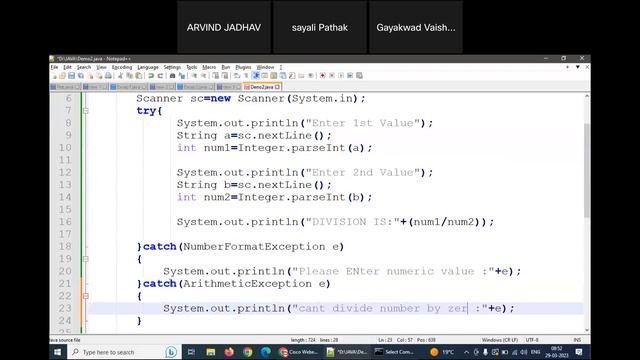Click the scrollbar up arrow in editor
The width and height of the screenshot is (640, 360).
[x=587, y=96]
